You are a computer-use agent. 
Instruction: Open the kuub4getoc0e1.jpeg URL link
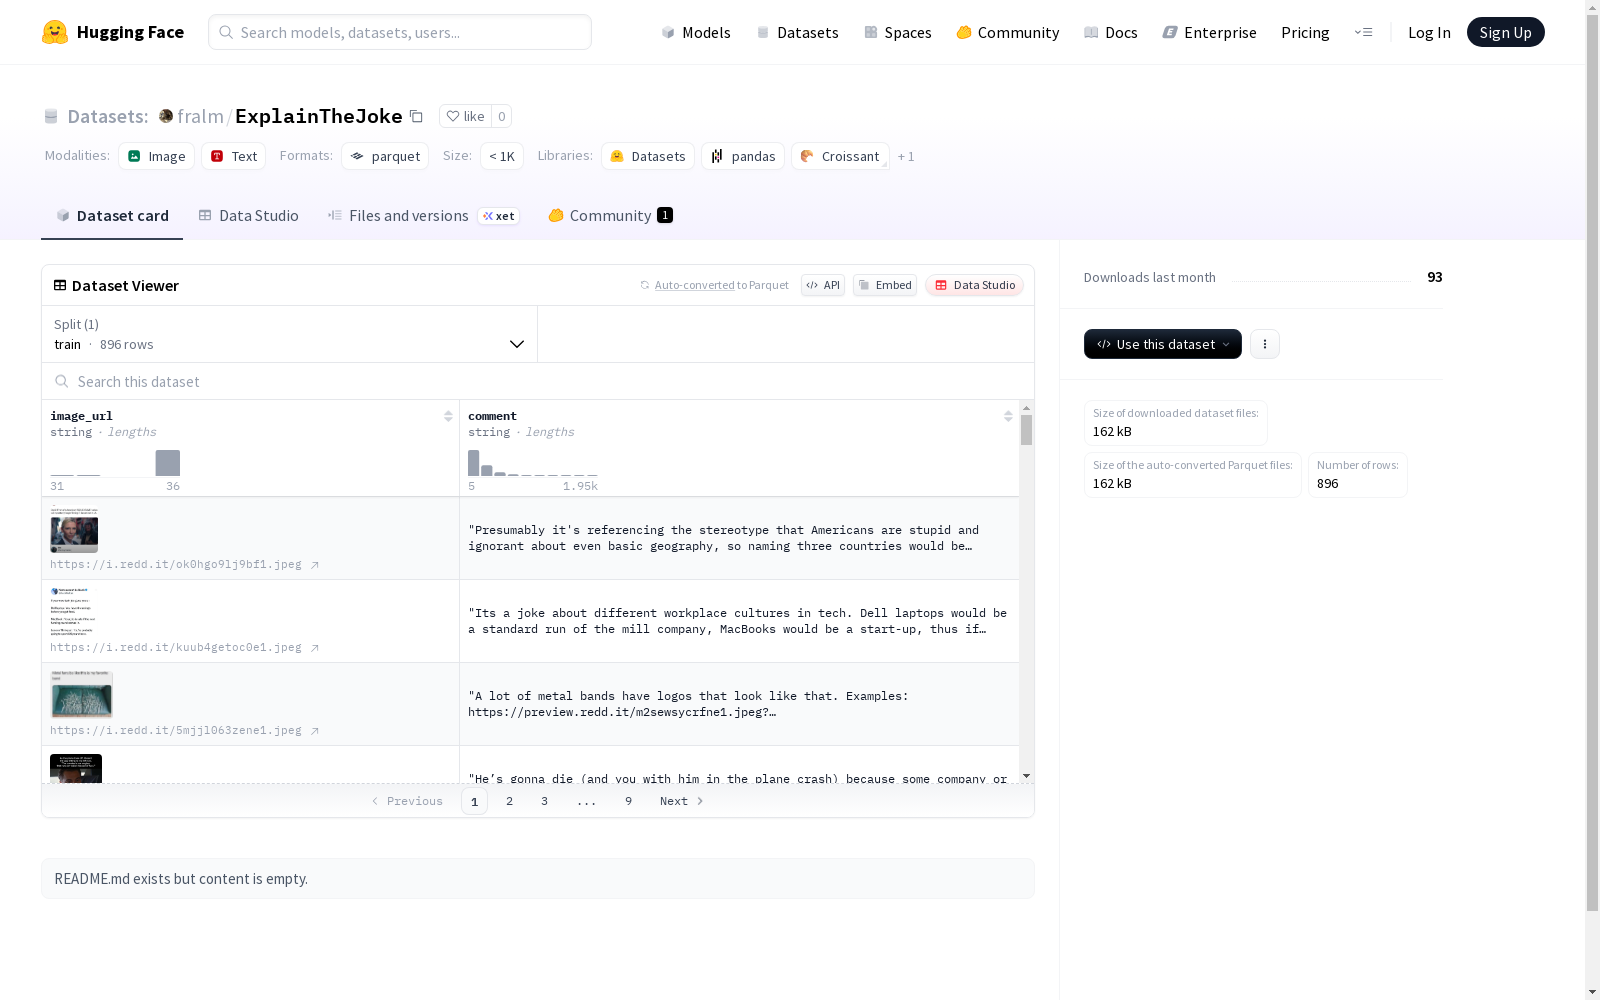point(185,647)
